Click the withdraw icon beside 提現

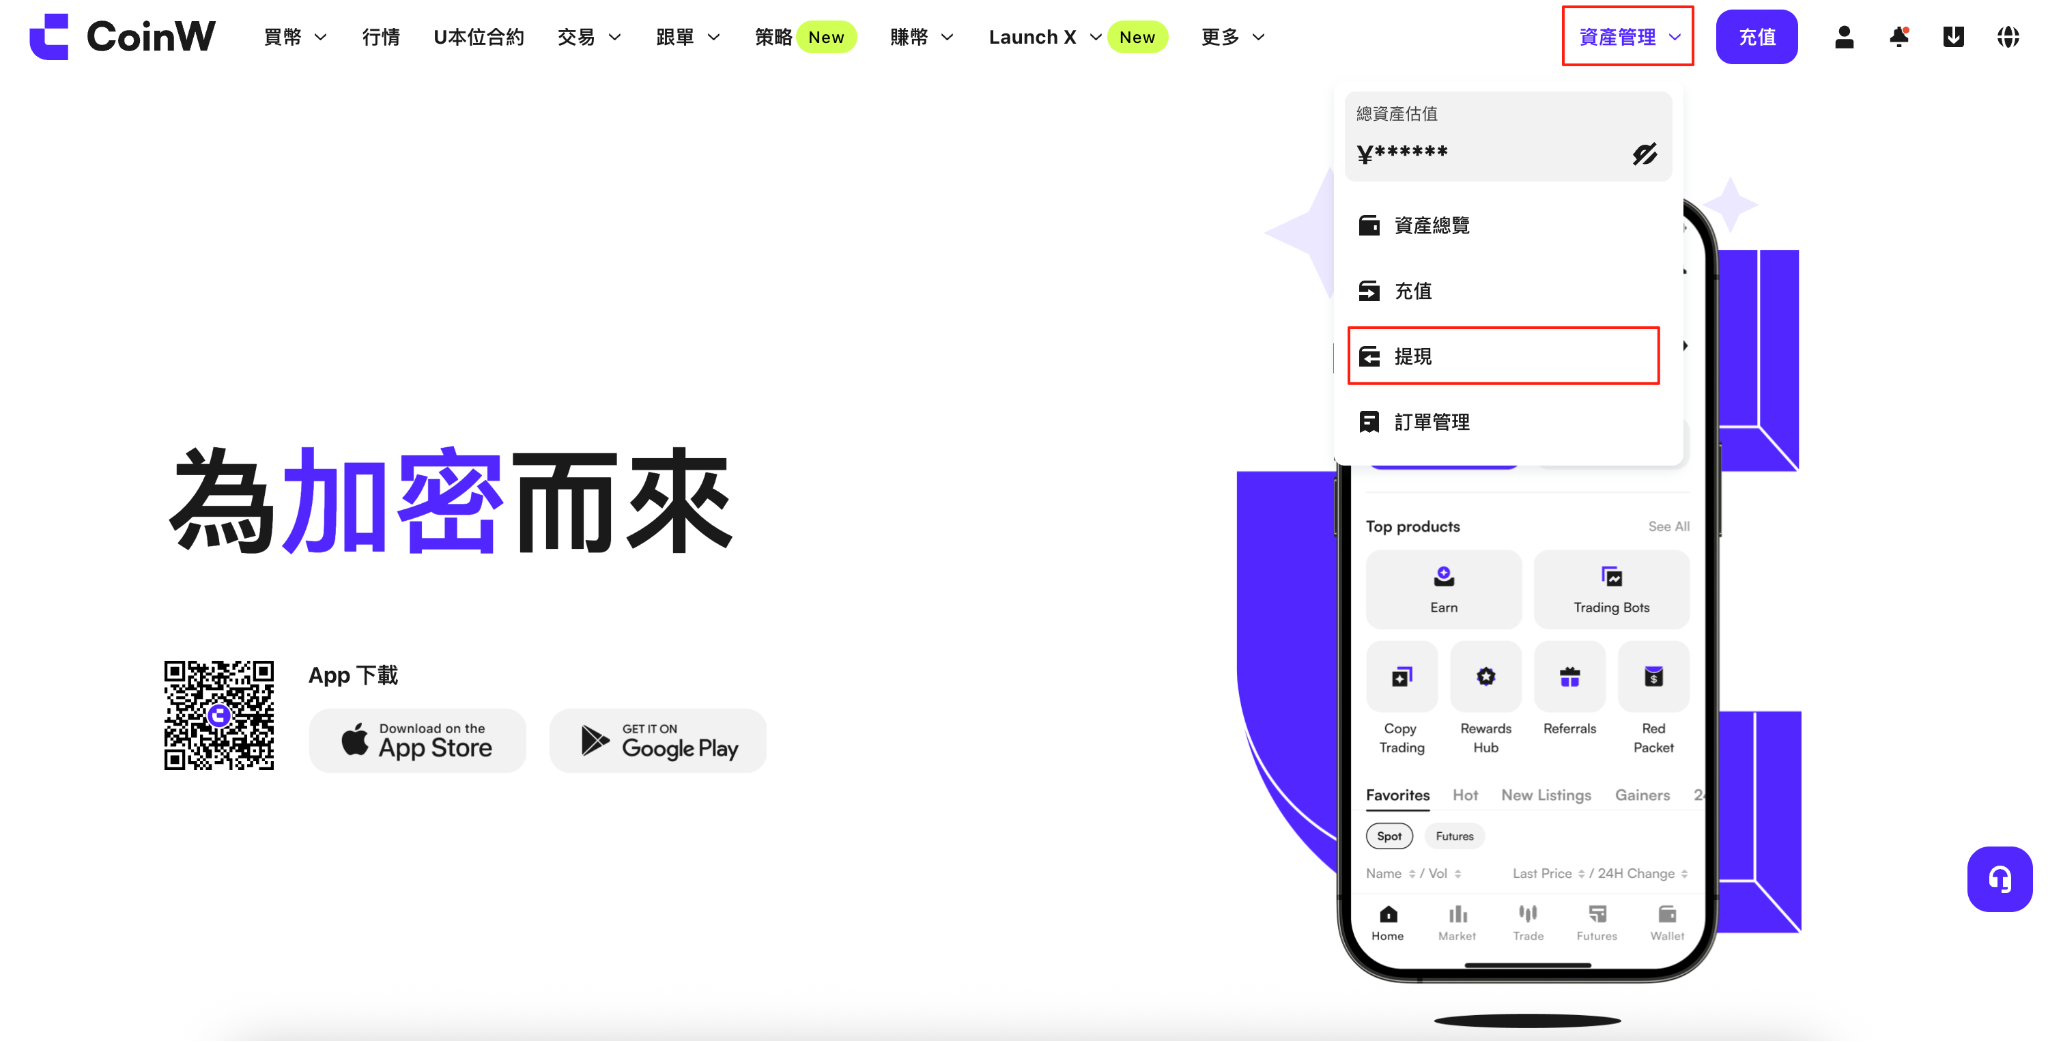[1369, 356]
